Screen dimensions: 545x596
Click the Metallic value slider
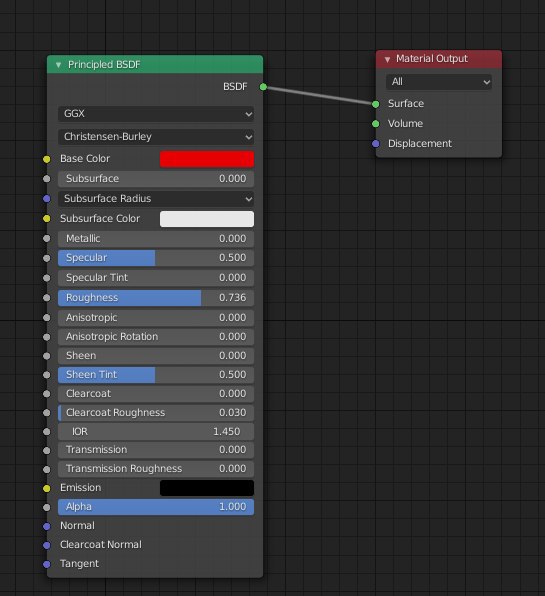pos(156,239)
